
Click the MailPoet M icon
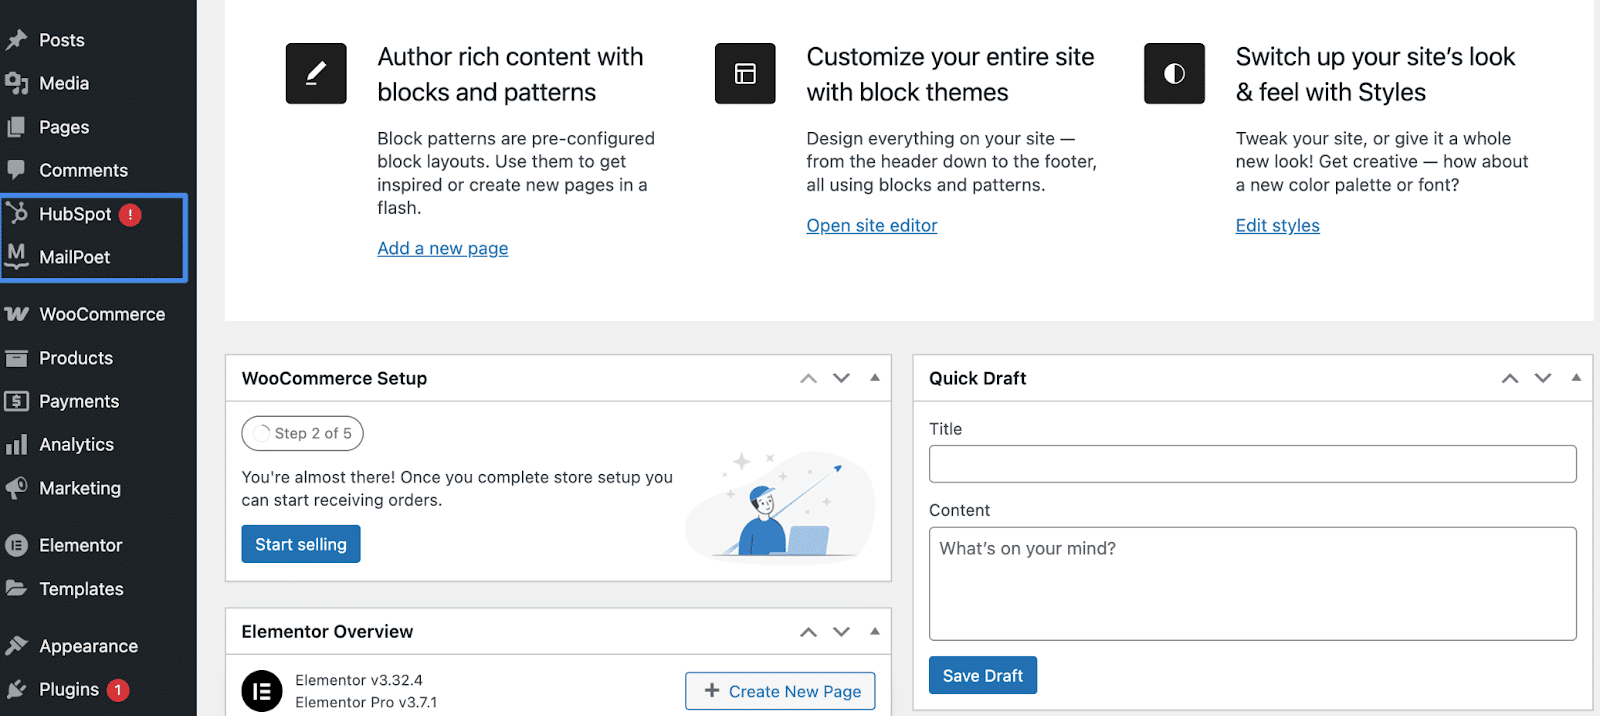point(16,256)
